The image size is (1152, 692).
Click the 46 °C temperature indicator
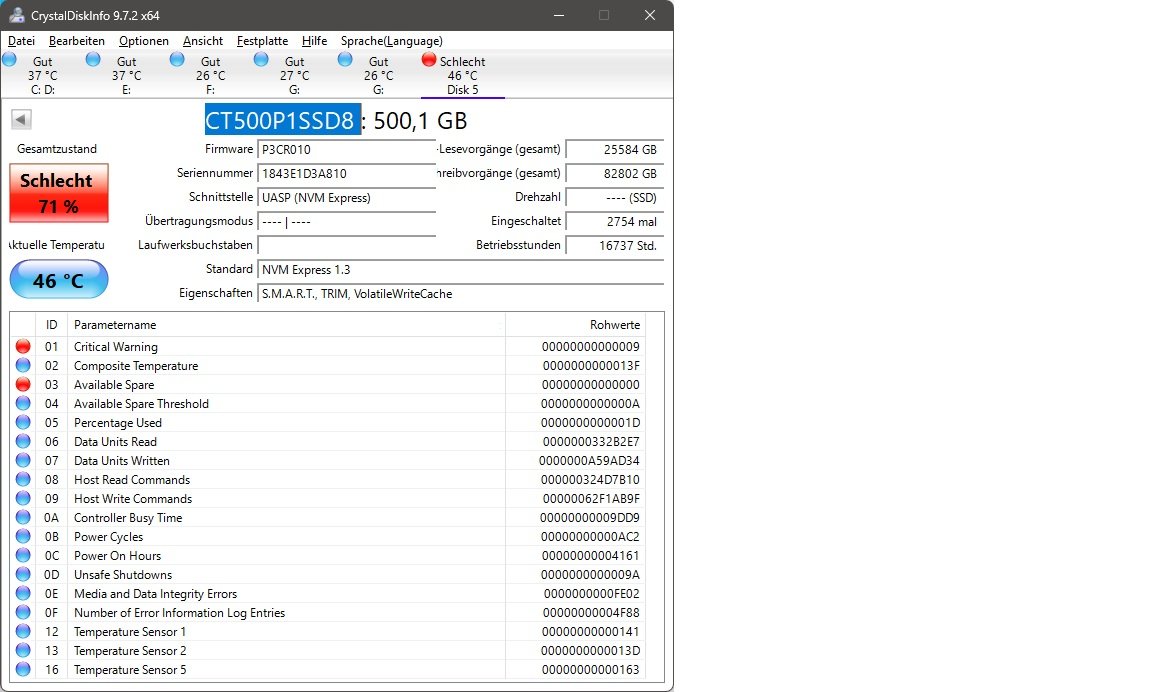[x=59, y=280]
